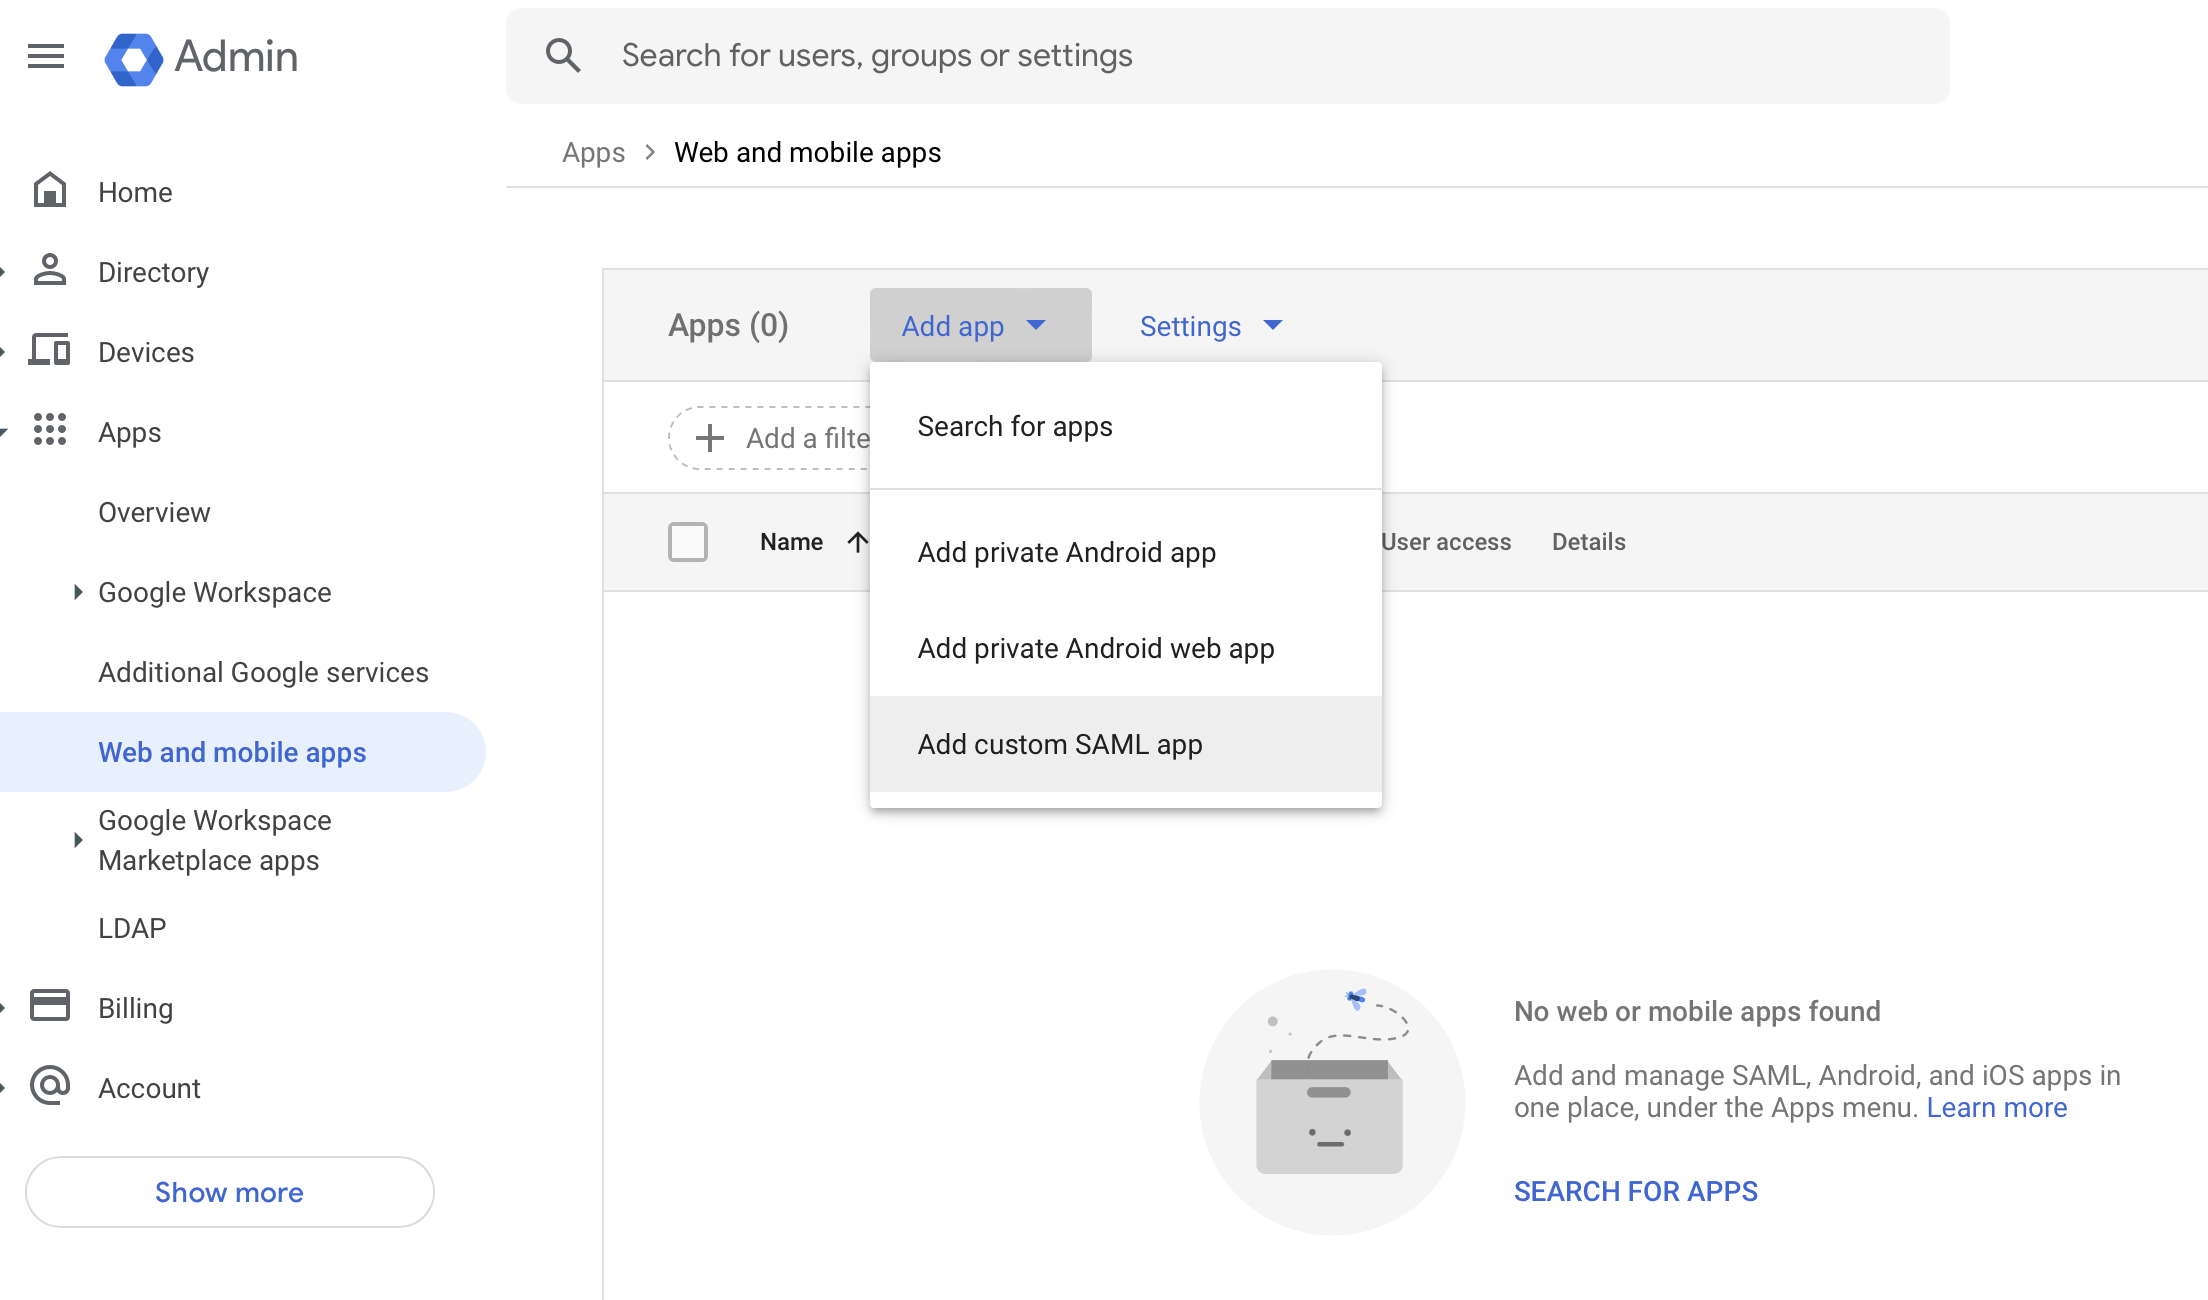Select the Billing card icon

point(50,1007)
